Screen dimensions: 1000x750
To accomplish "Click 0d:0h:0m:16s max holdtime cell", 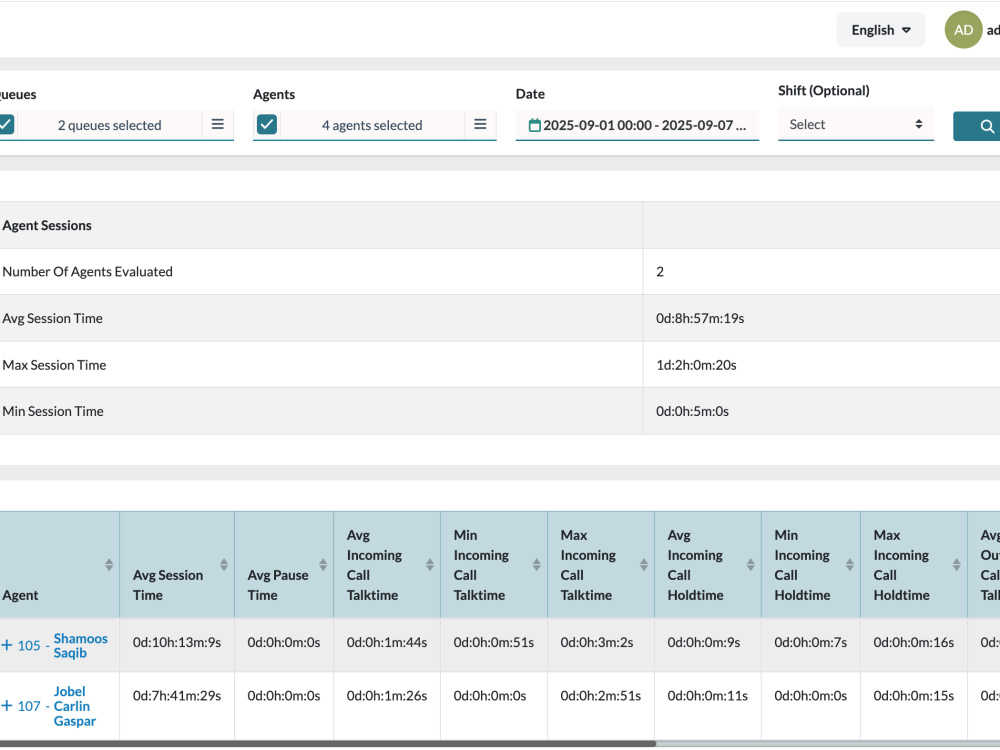I will pos(913,642).
